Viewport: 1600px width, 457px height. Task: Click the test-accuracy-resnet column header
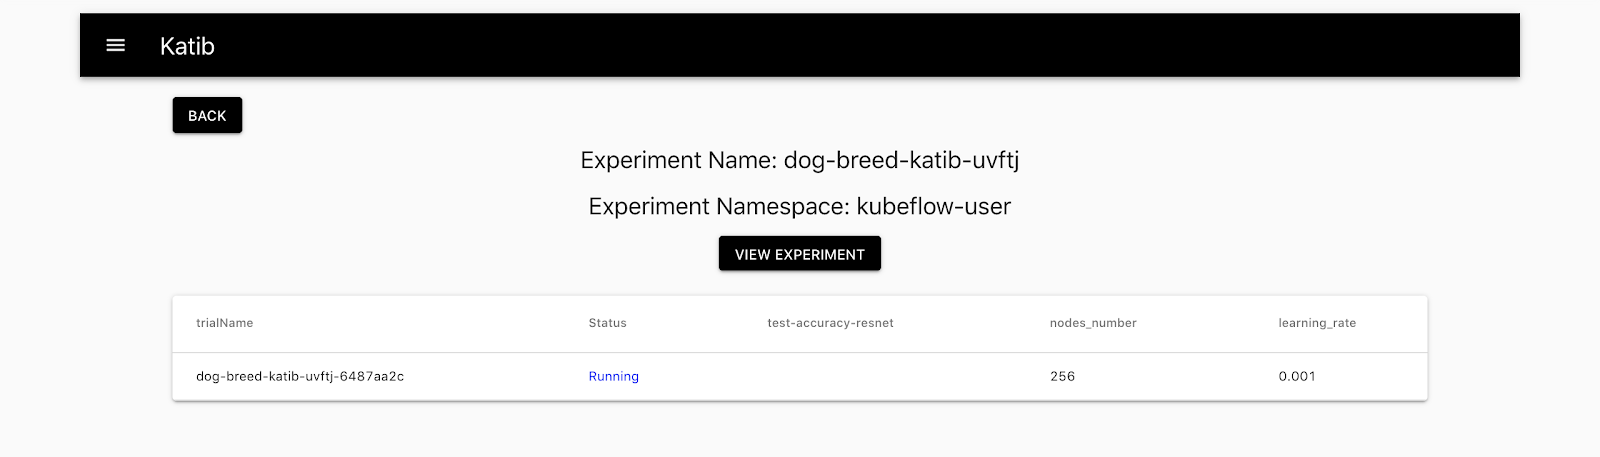[x=830, y=323]
